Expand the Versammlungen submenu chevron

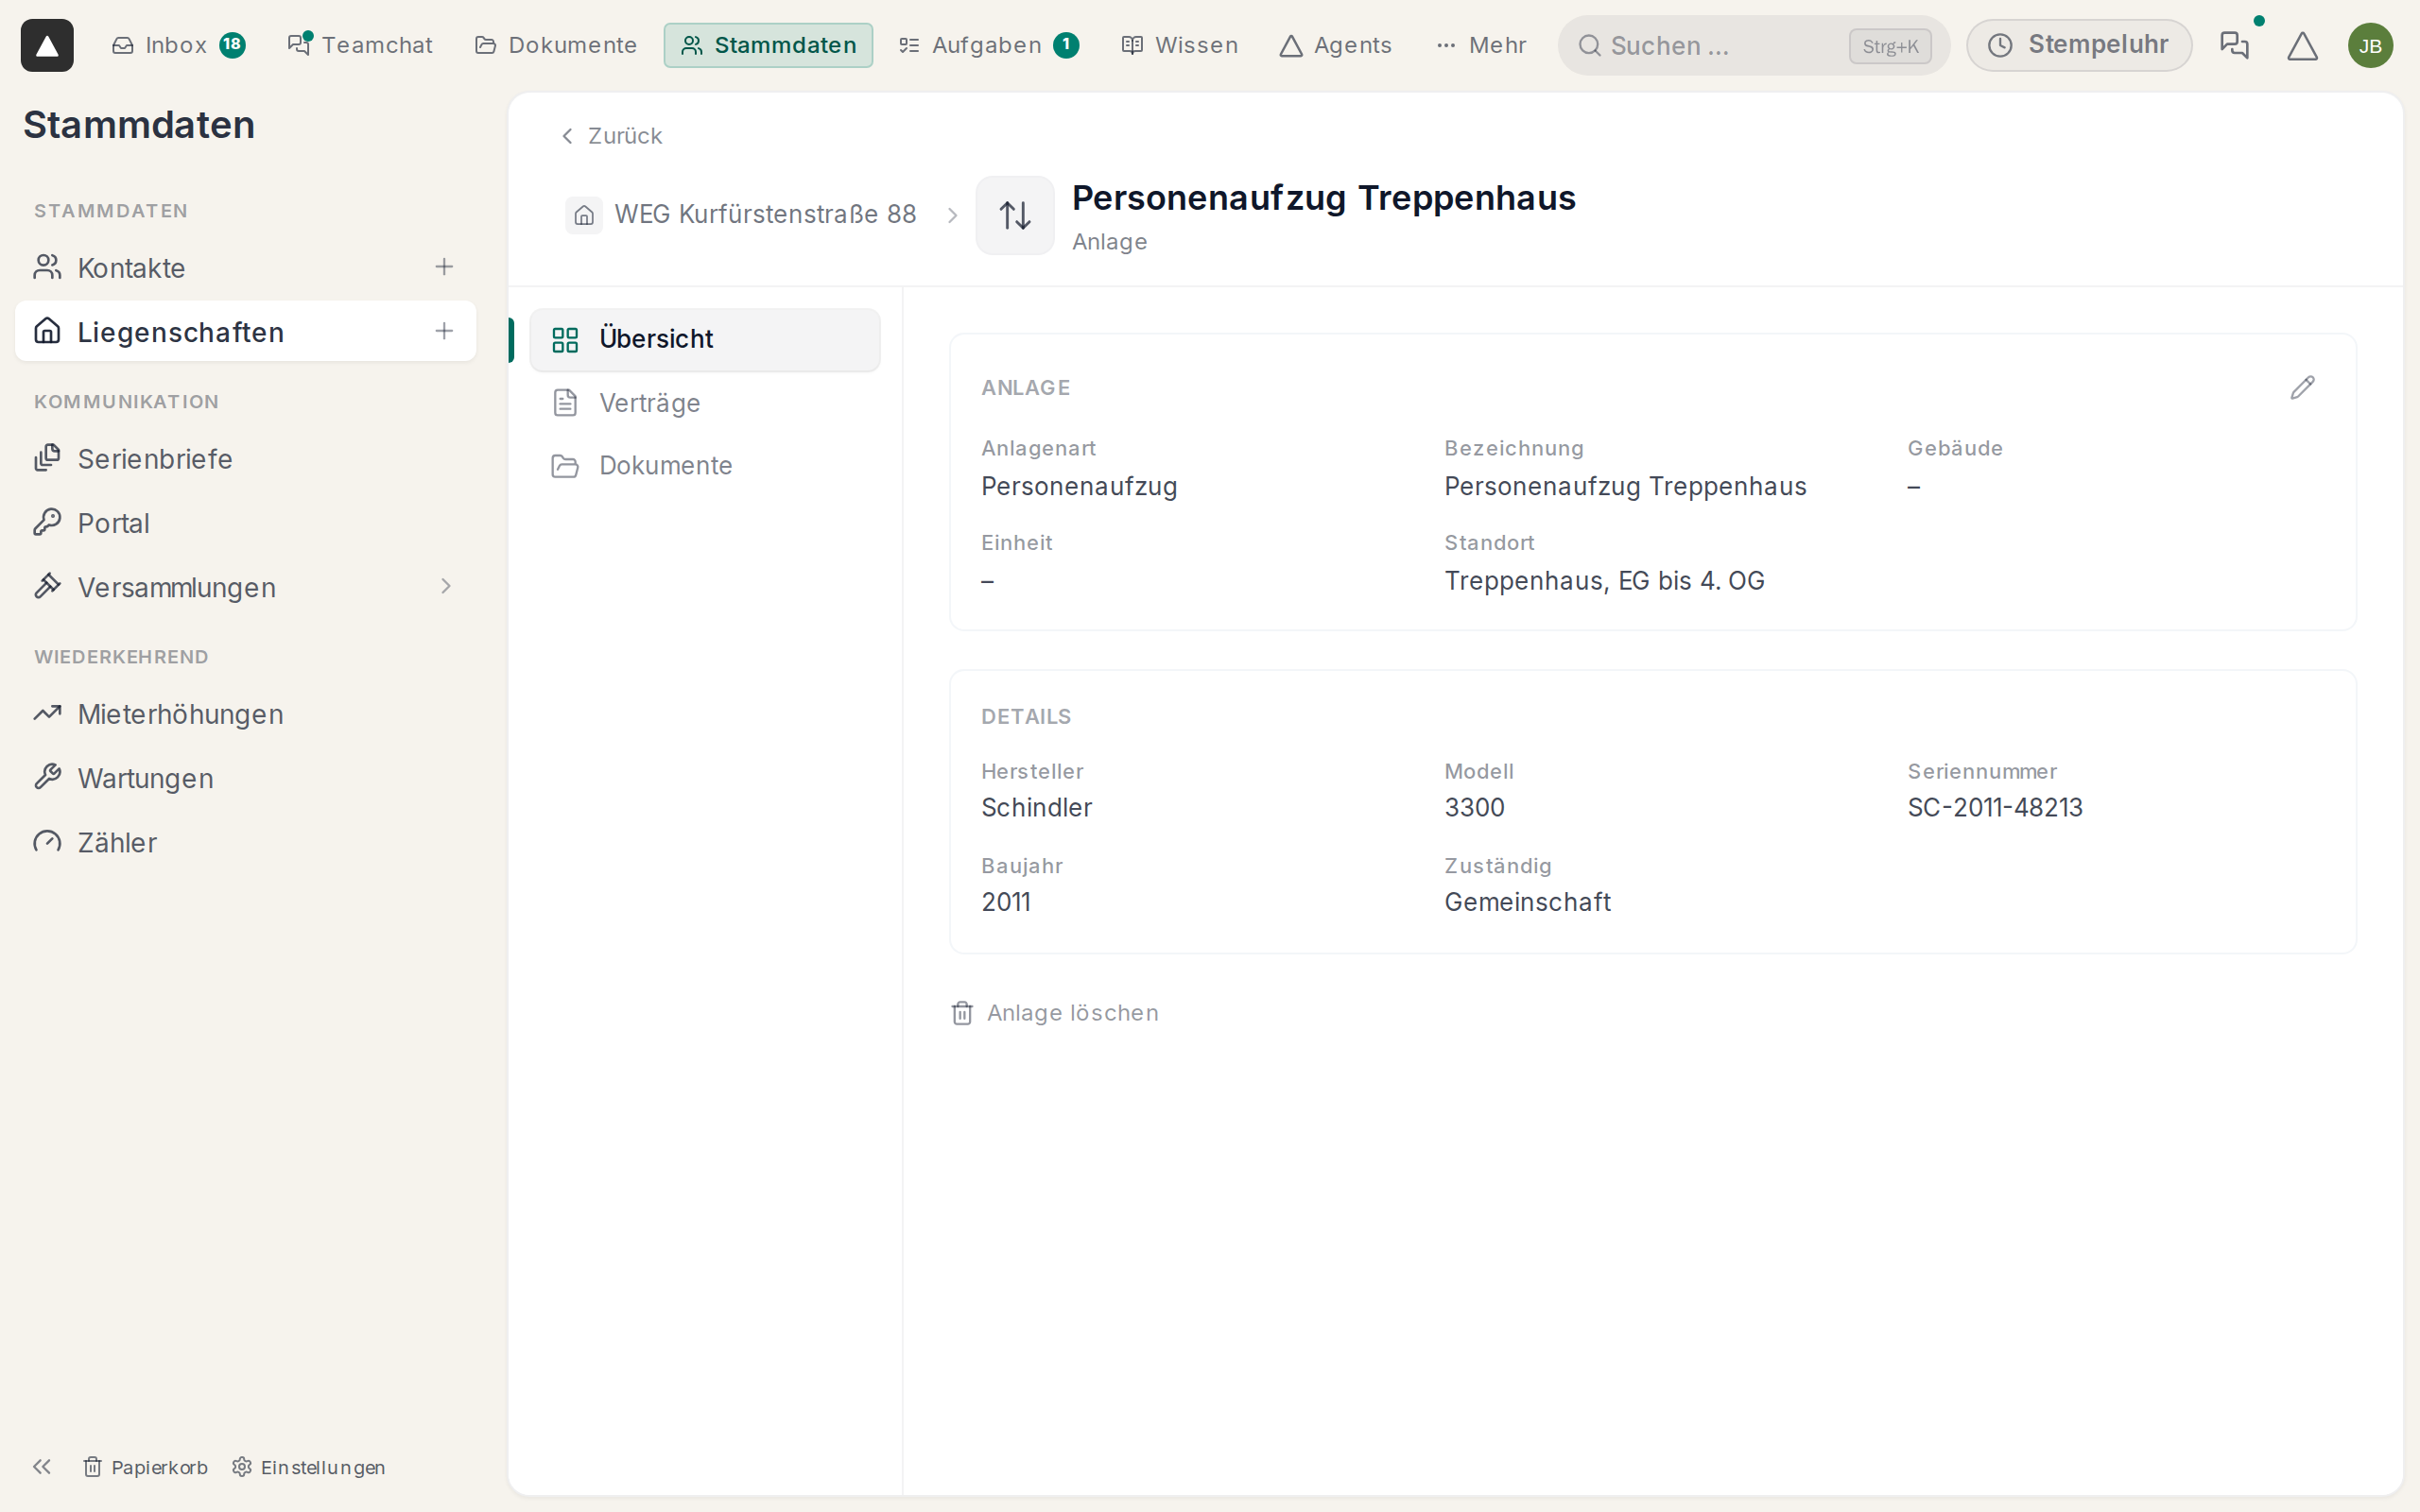(446, 586)
